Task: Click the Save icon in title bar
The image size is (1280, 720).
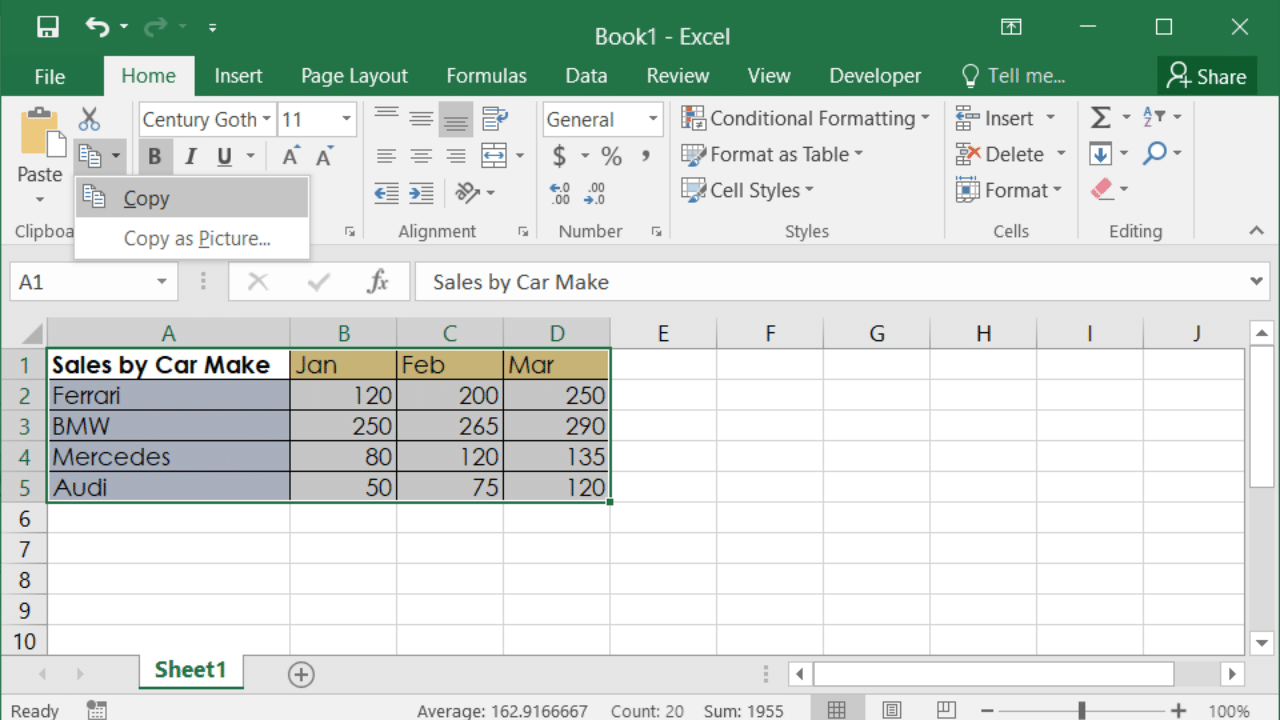Action: tap(47, 27)
